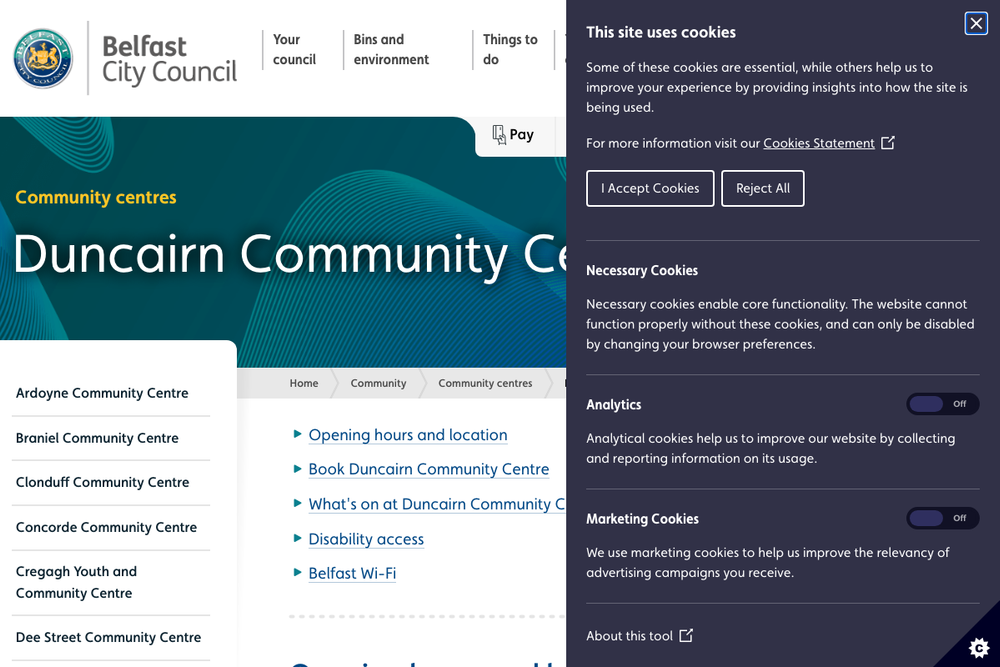Click external link icon beside Cookies Statement

(888, 143)
